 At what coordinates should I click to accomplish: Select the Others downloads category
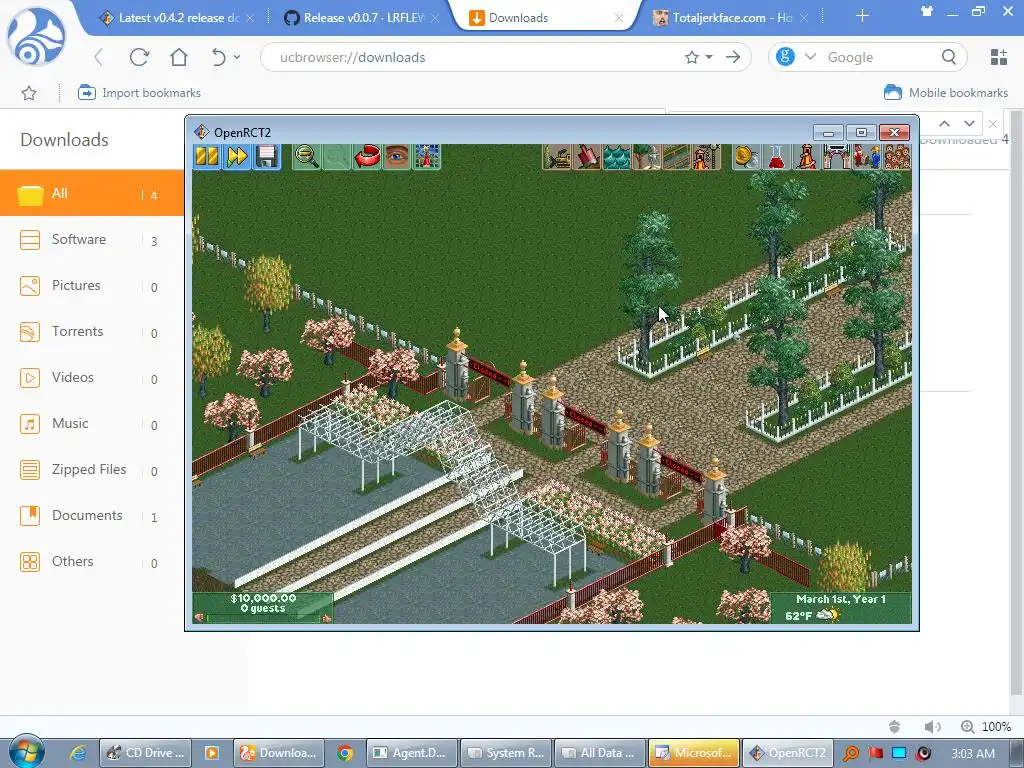pyautogui.click(x=92, y=562)
